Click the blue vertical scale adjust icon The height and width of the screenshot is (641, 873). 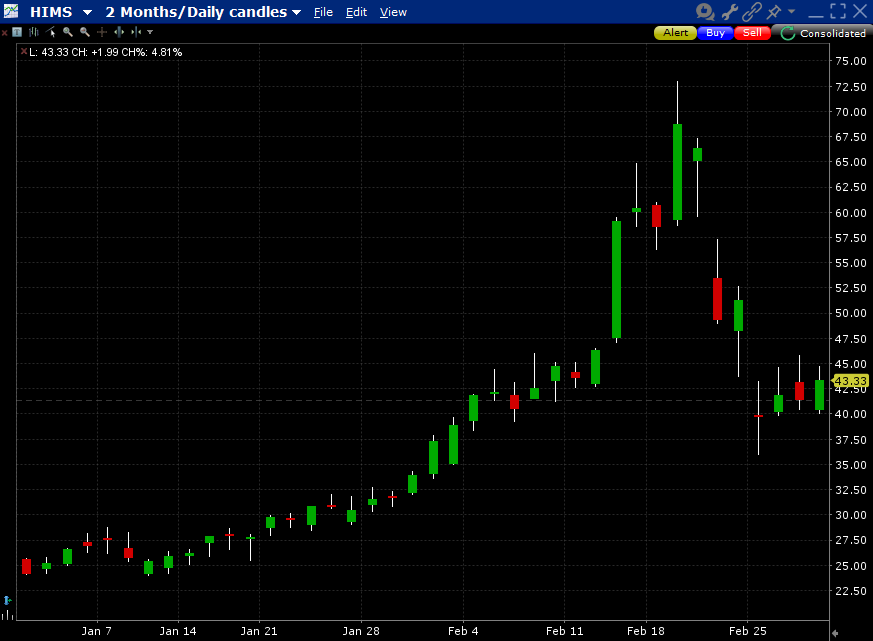(x=7, y=600)
